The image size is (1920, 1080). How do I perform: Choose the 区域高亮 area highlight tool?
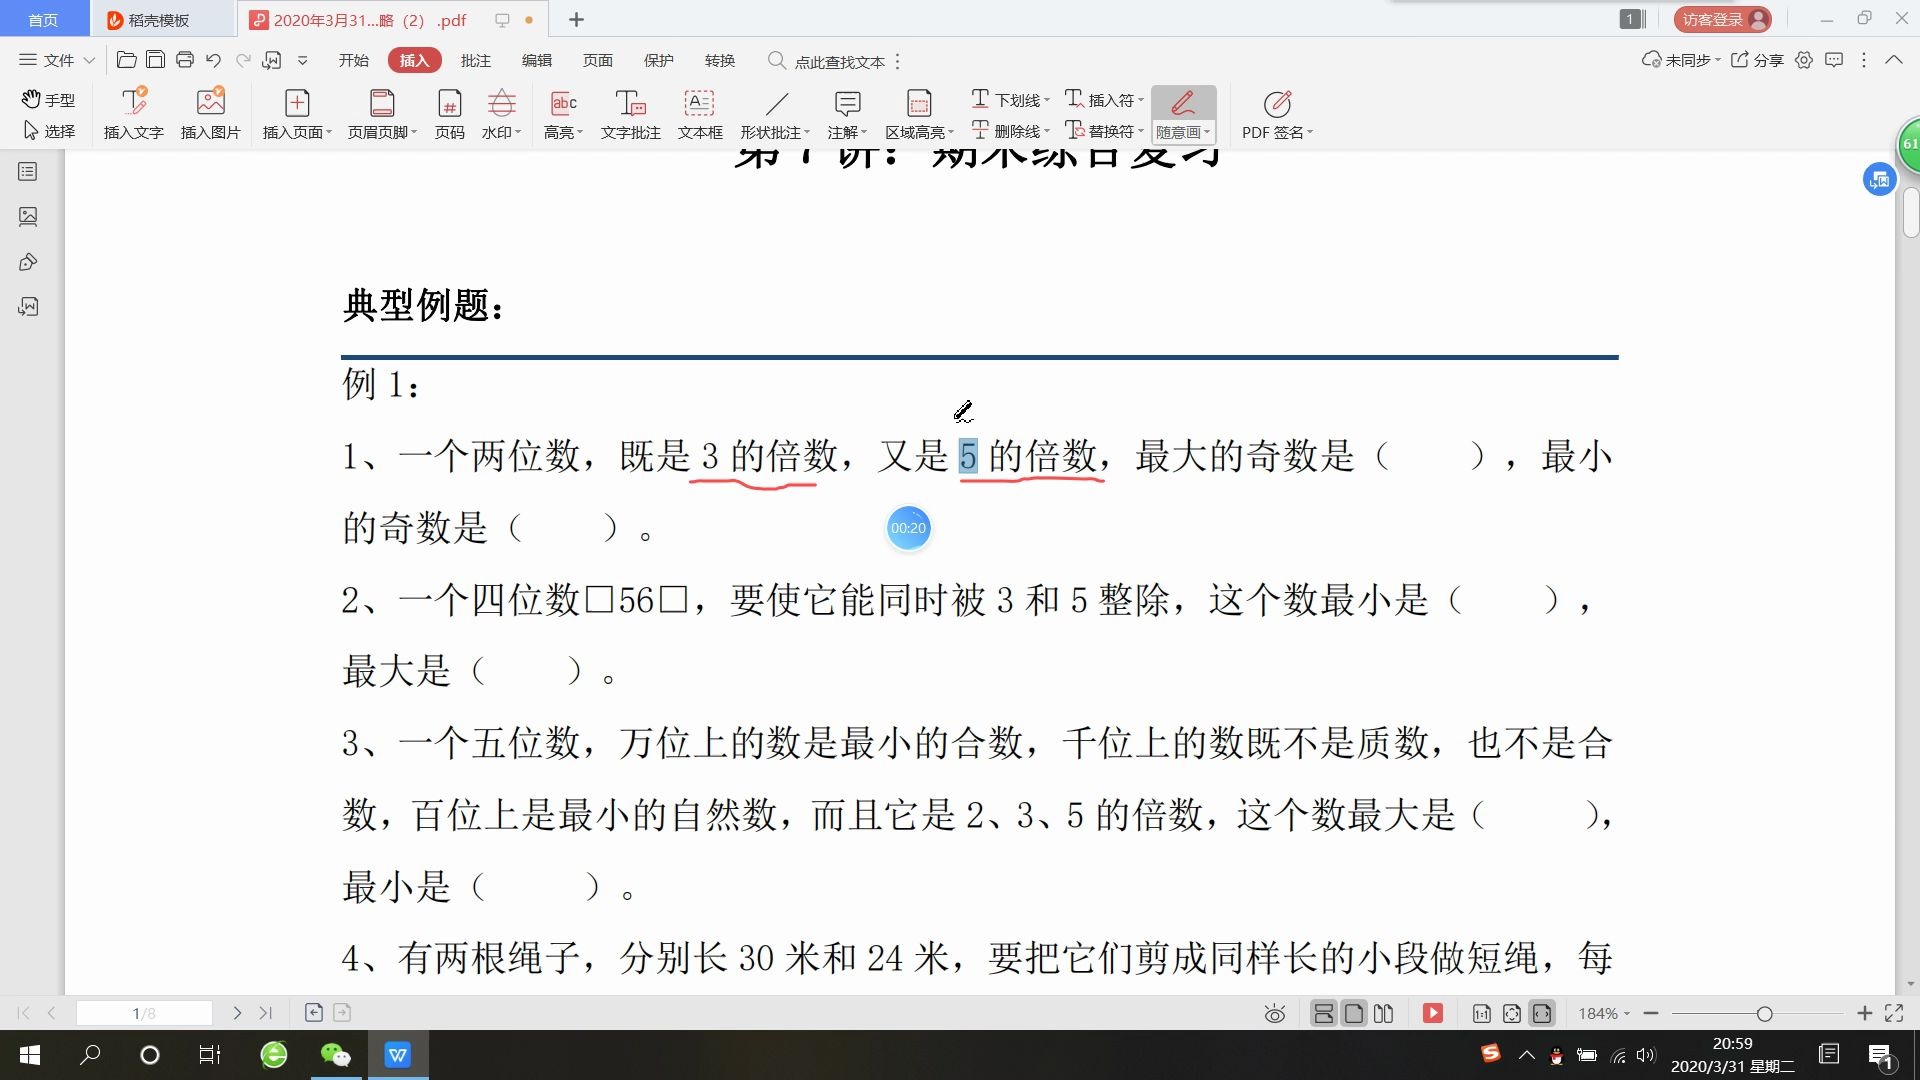(915, 112)
